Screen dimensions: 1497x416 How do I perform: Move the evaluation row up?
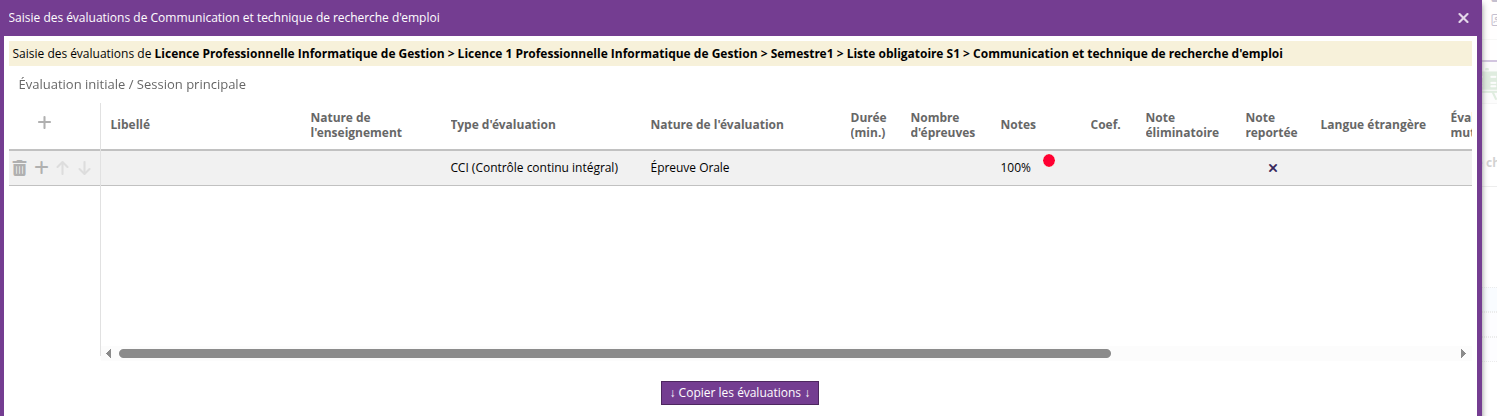pyautogui.click(x=62, y=168)
